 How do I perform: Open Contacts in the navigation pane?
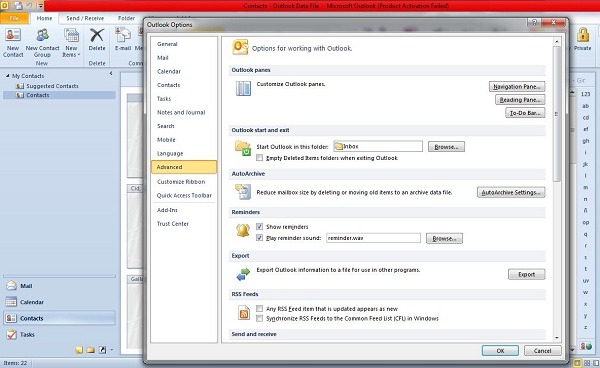[59, 318]
